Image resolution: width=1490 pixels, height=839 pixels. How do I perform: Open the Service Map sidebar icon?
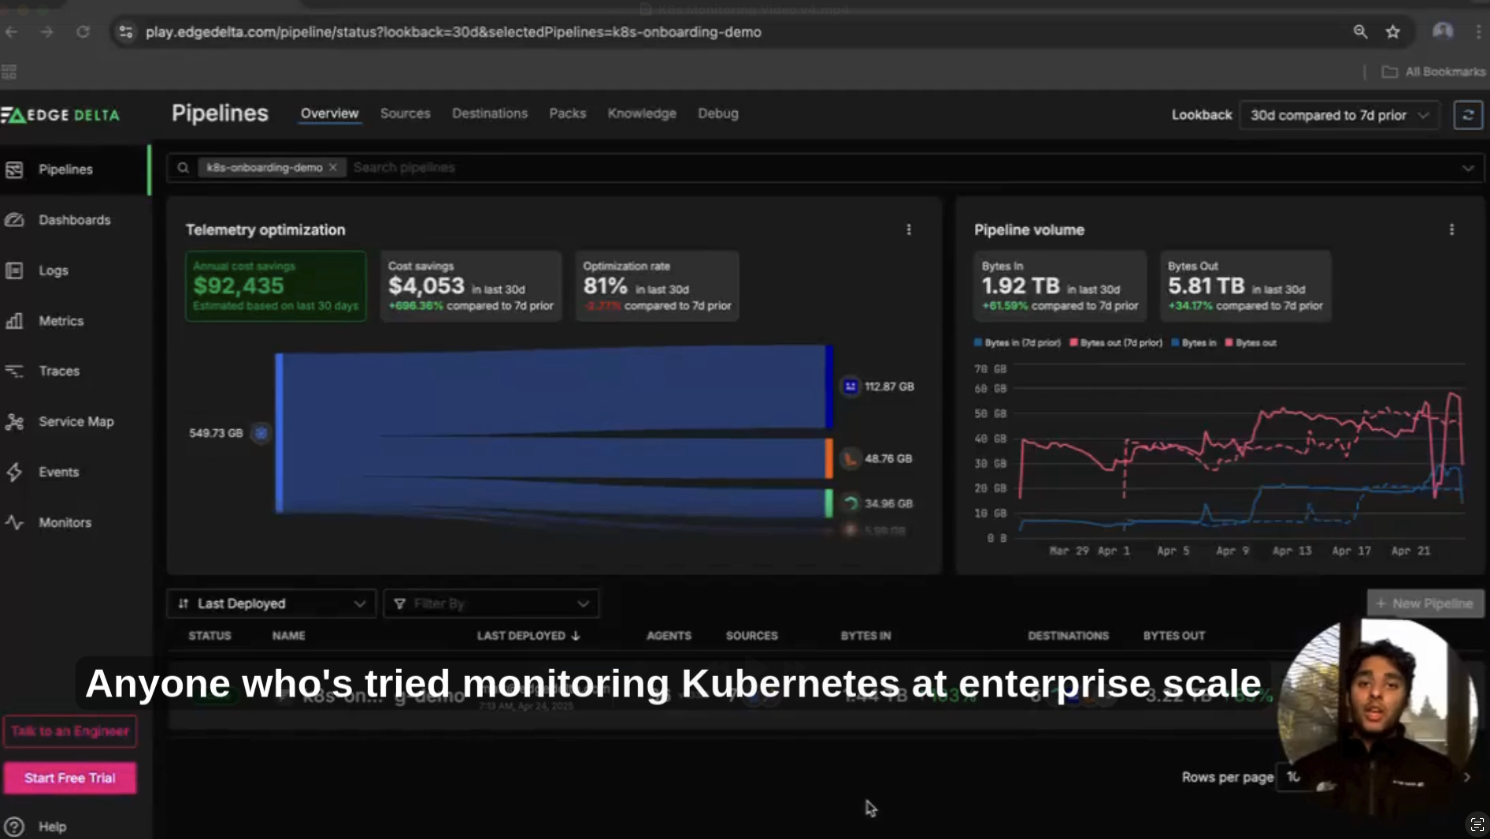point(15,421)
